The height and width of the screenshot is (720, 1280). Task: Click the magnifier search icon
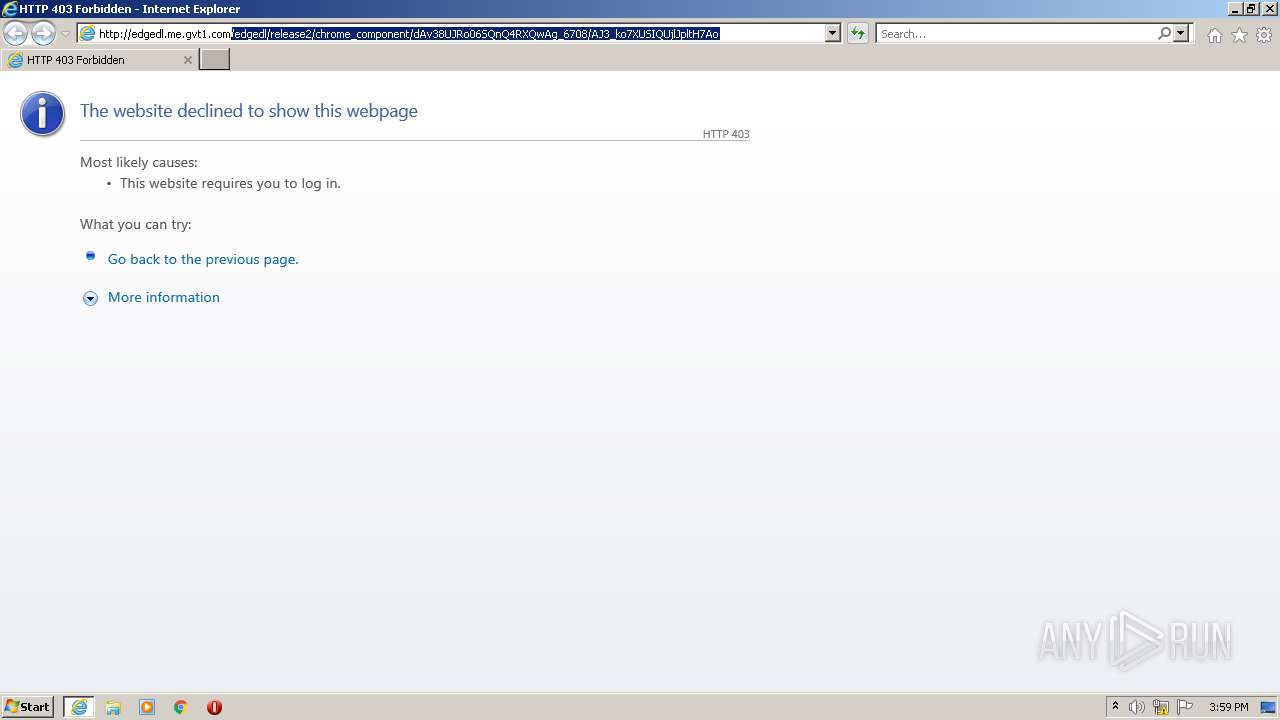pos(1164,33)
